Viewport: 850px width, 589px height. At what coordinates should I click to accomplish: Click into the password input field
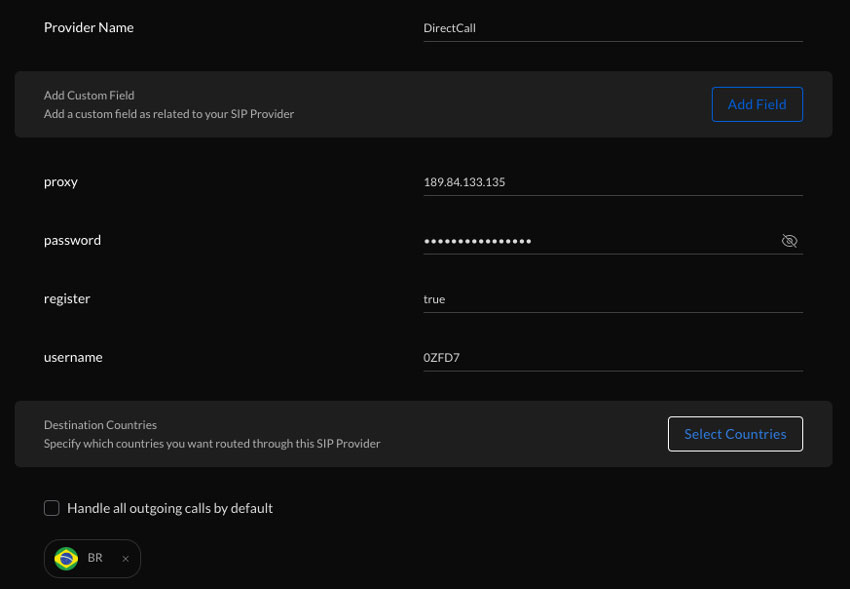(599, 241)
